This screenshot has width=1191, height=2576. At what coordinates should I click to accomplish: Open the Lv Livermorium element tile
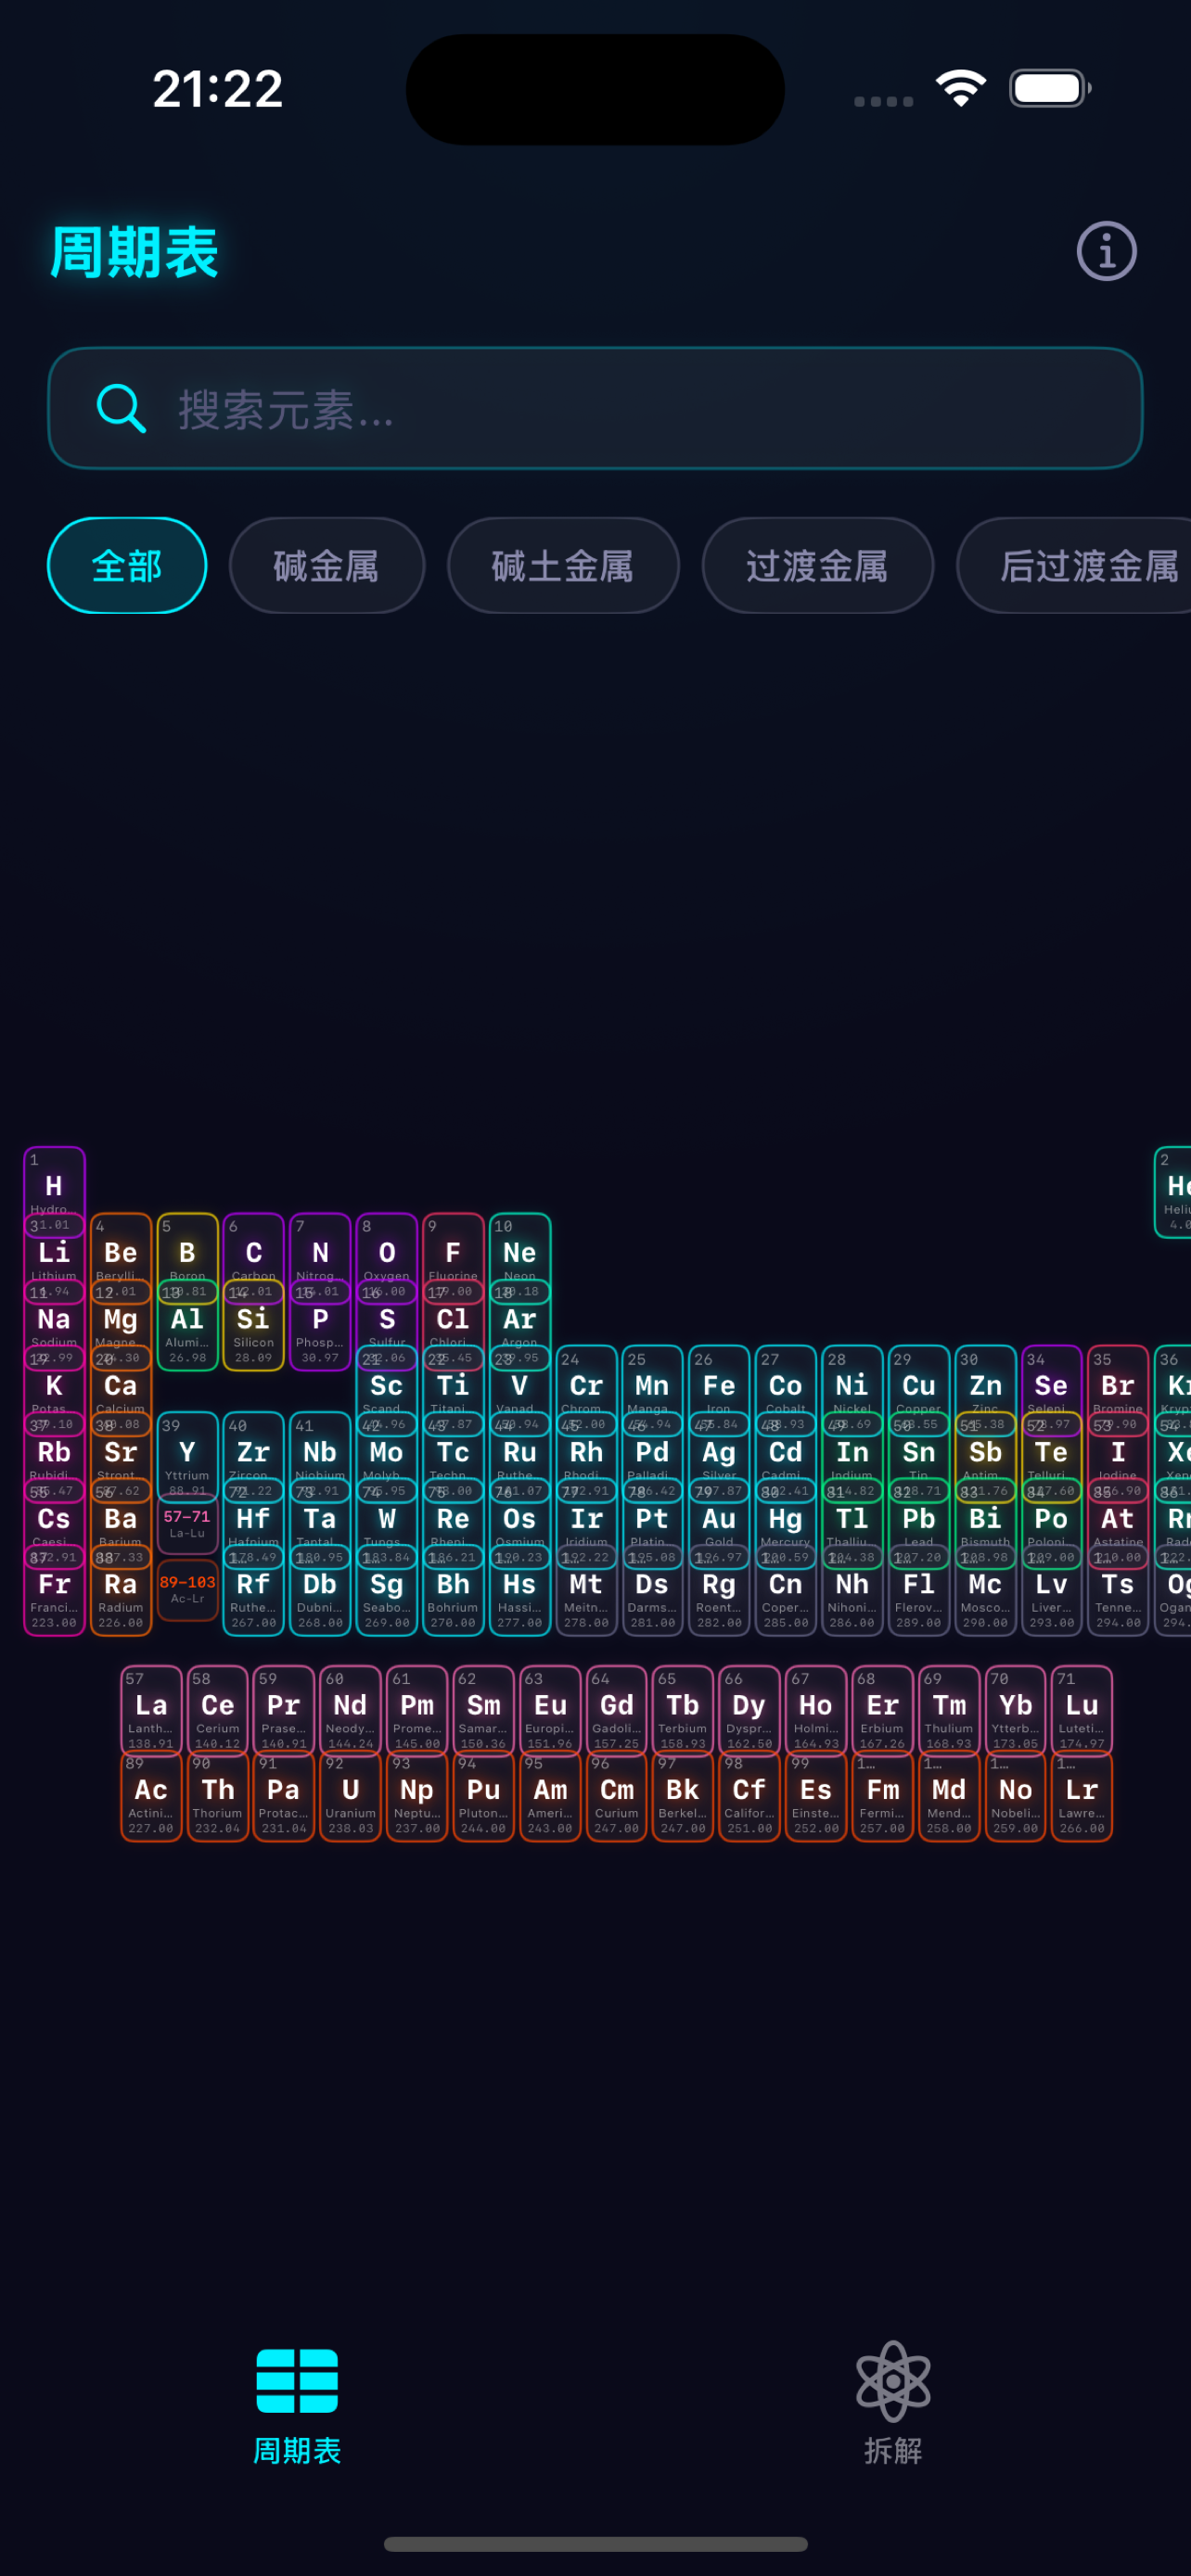(x=1051, y=1591)
